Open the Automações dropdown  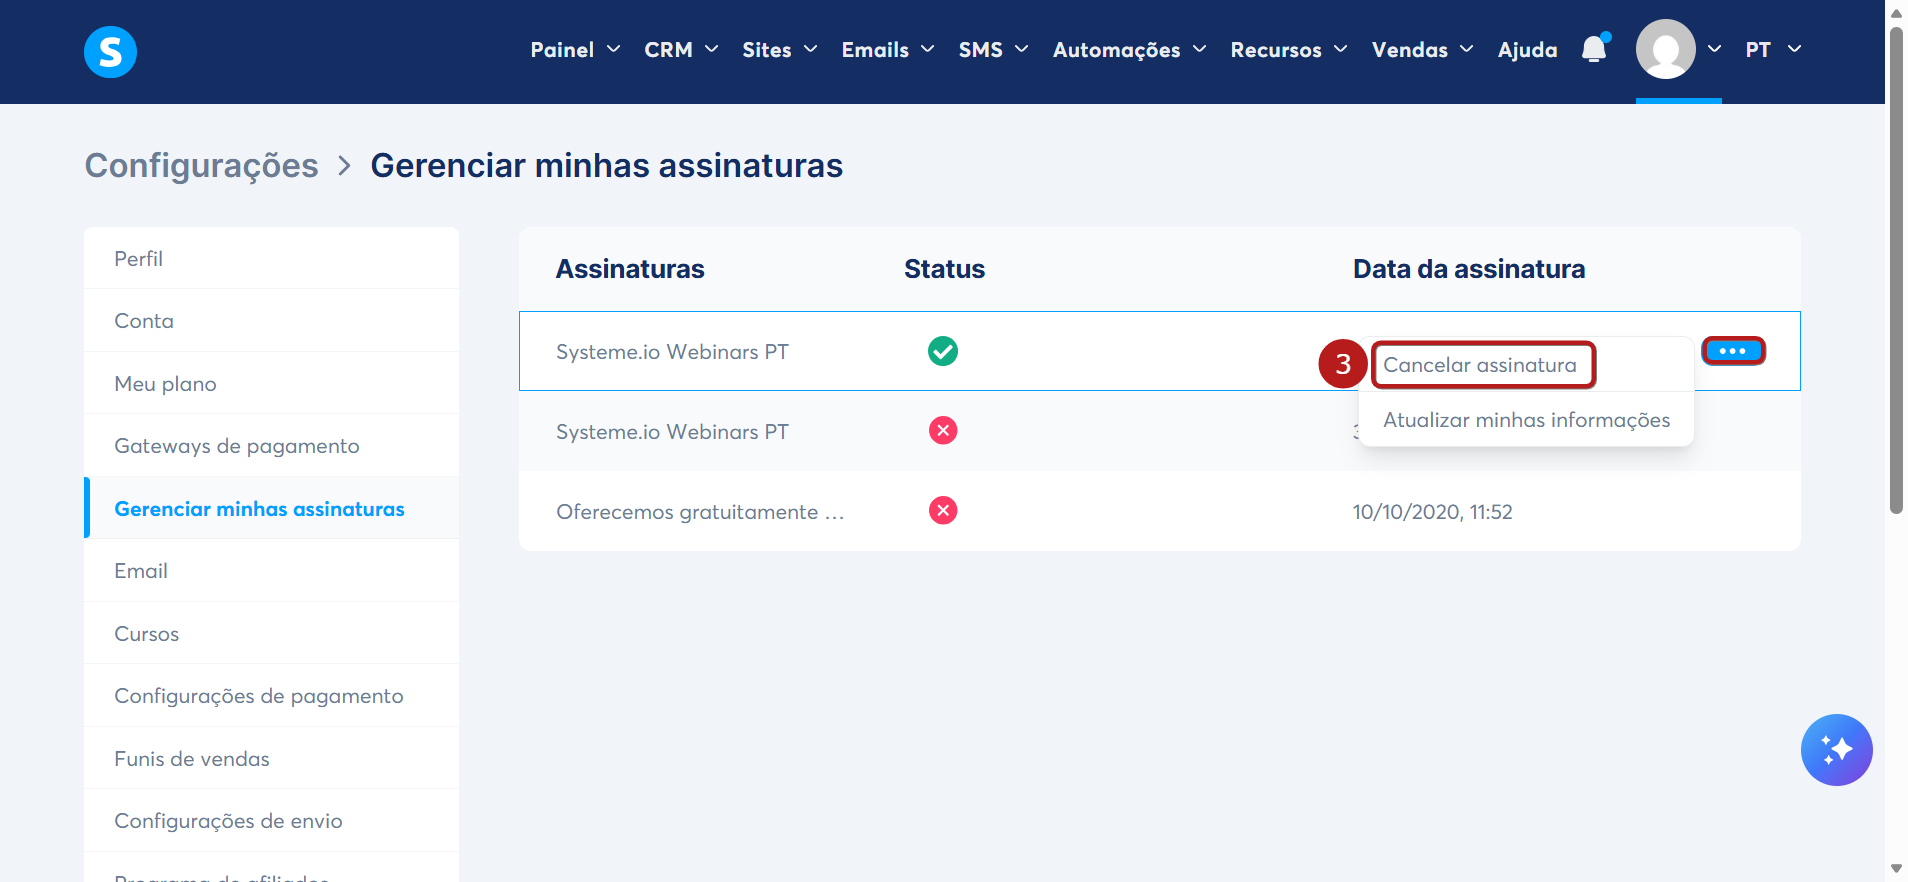tap(1130, 50)
